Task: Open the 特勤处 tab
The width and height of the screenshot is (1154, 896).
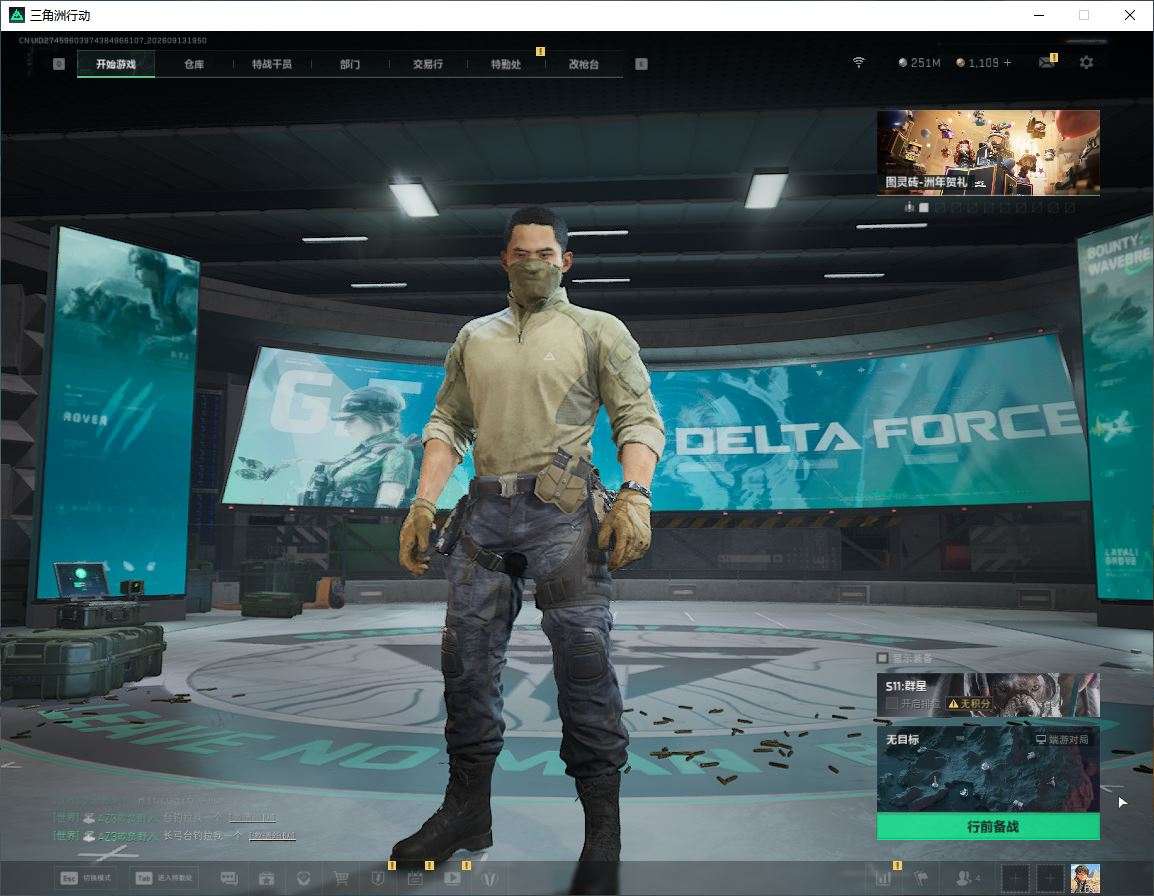Action: coord(506,64)
